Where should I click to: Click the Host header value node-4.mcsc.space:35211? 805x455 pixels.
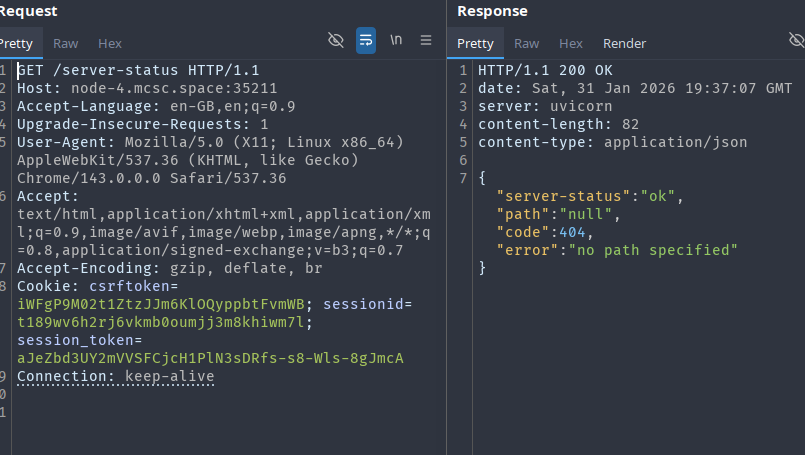[160, 88]
